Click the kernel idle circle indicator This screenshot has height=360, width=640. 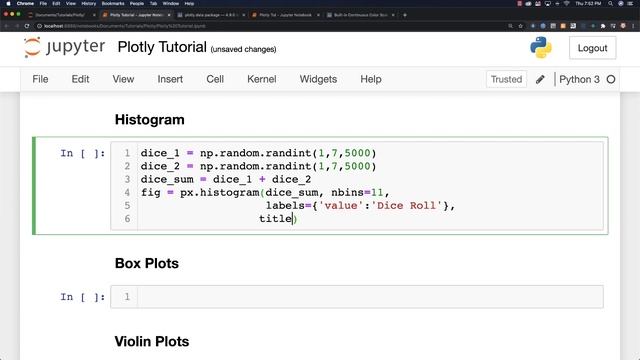(611, 79)
